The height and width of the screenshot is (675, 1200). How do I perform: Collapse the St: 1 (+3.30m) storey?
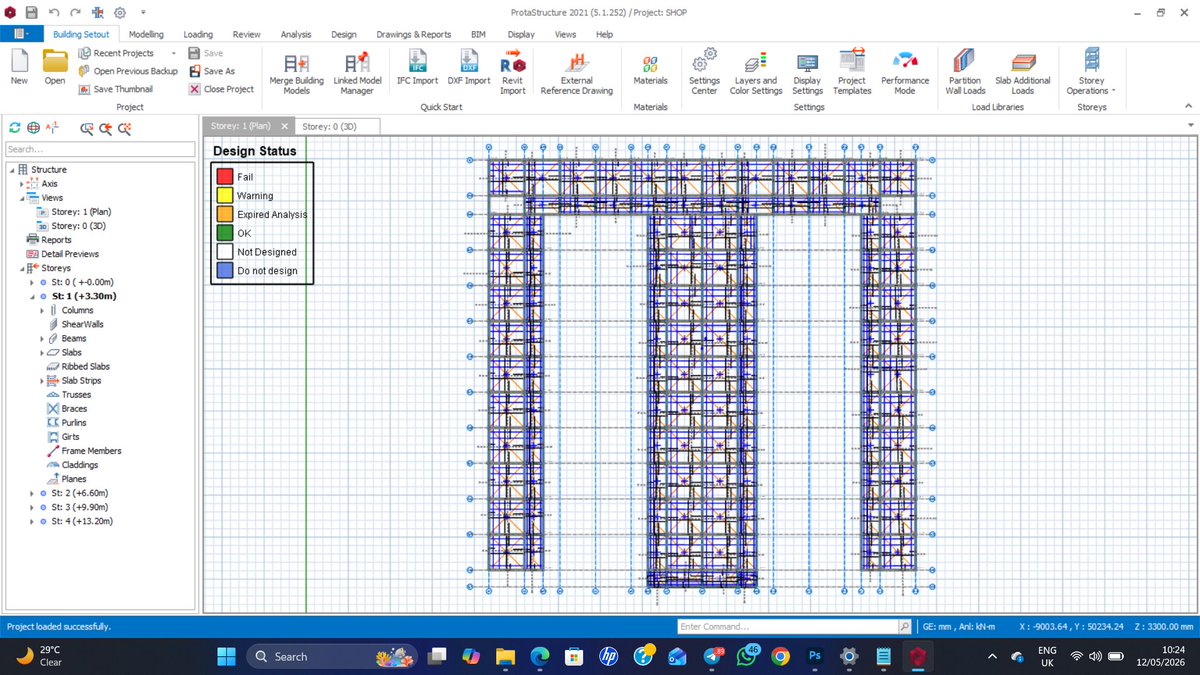pyautogui.click(x=33, y=296)
